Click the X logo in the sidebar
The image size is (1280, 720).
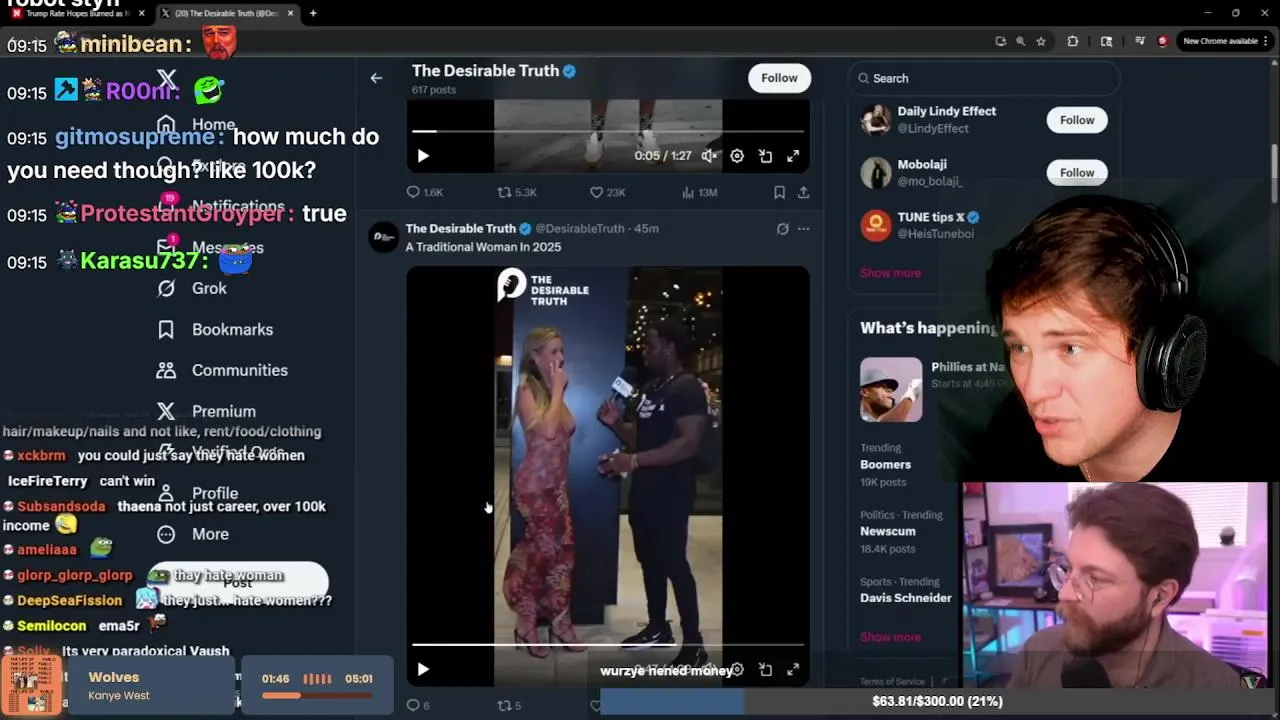pyautogui.click(x=167, y=80)
